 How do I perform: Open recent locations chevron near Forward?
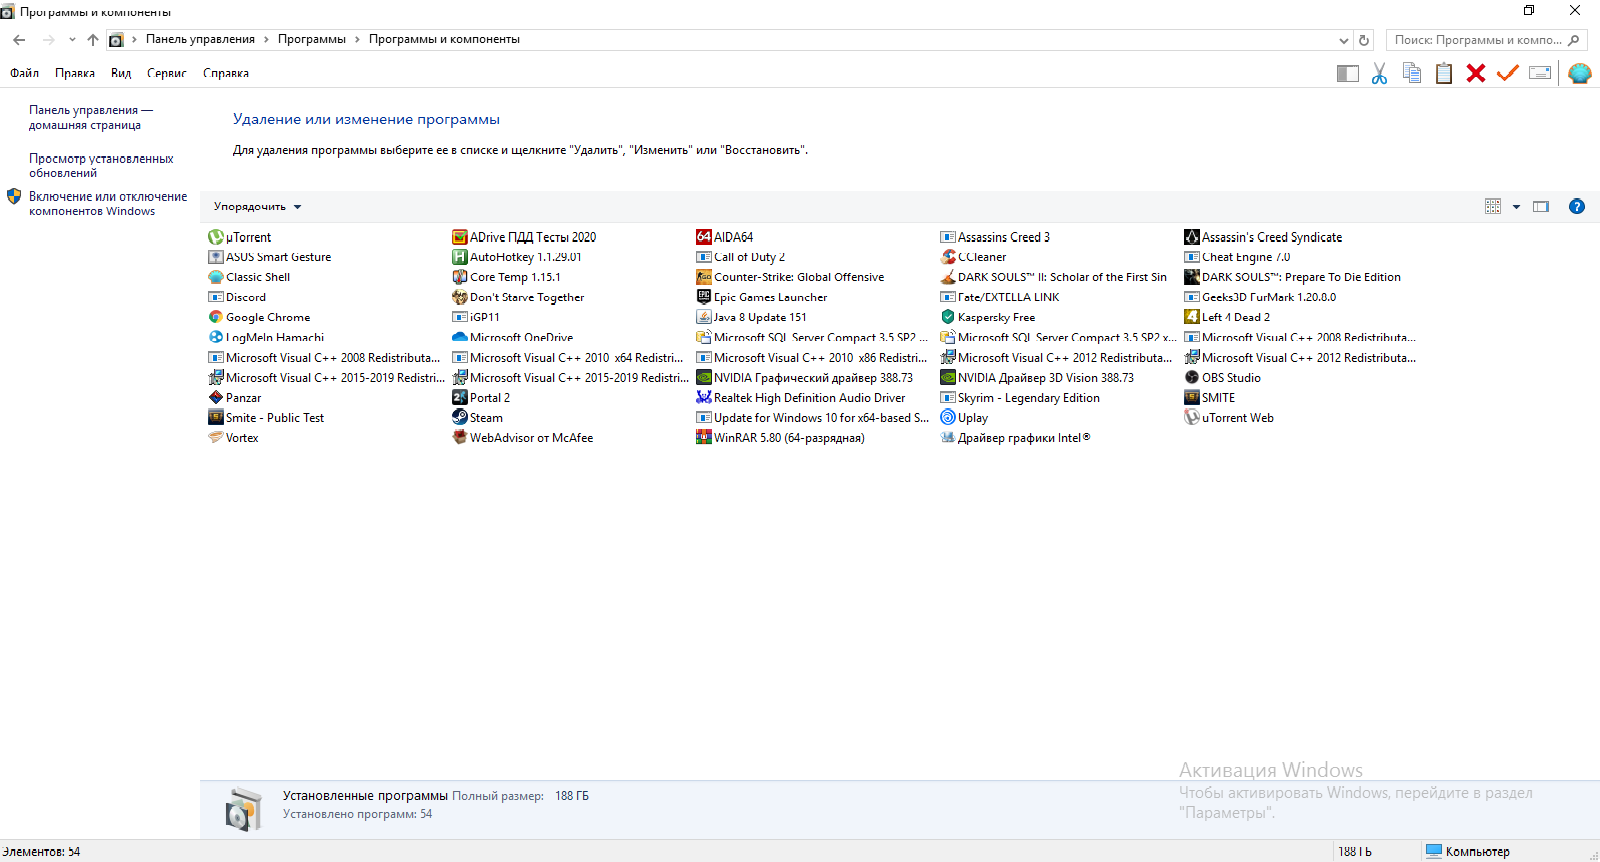pos(72,40)
